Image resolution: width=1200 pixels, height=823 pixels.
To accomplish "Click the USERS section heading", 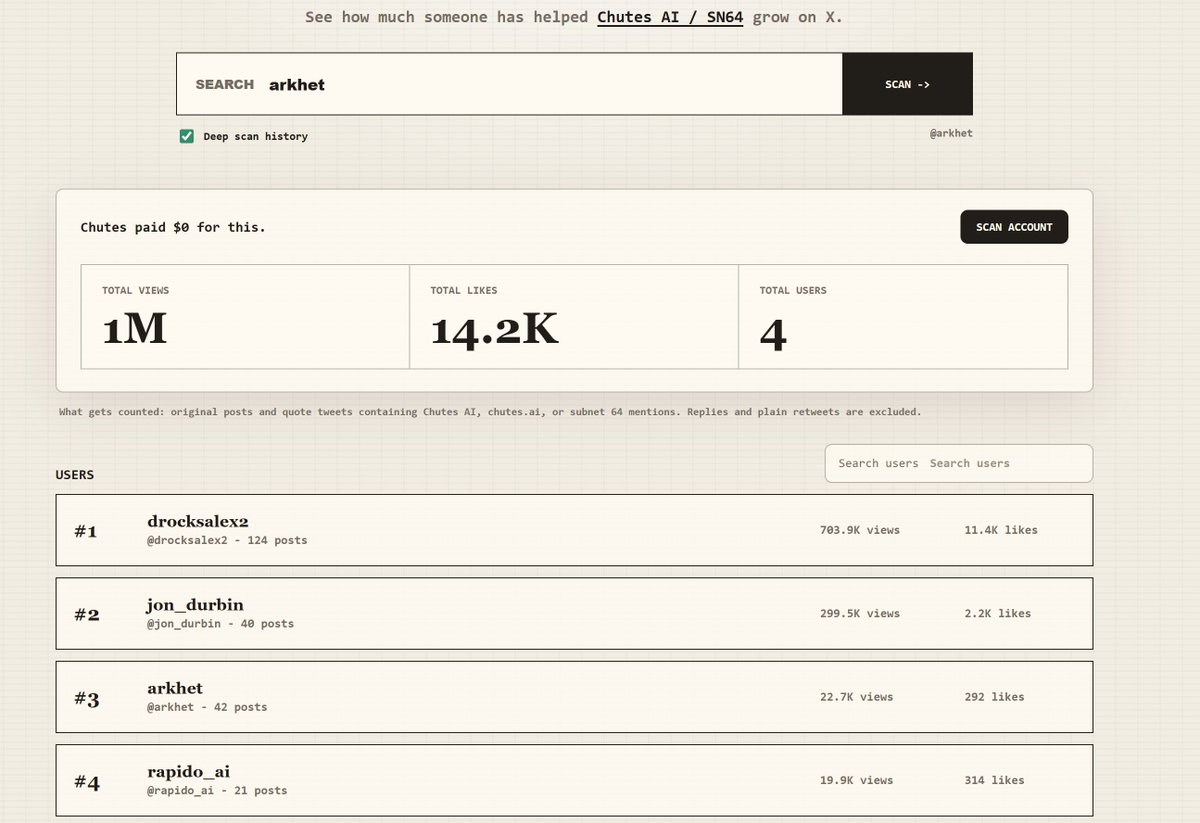I will point(75,475).
